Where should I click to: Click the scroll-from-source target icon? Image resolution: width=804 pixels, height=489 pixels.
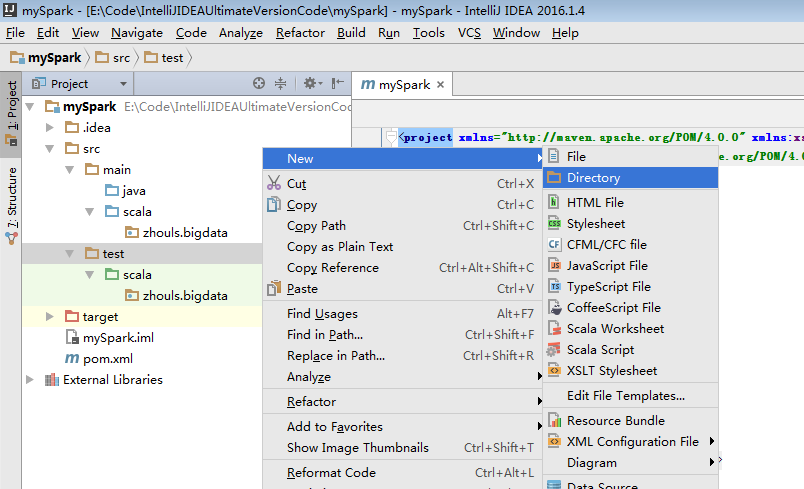pos(259,83)
